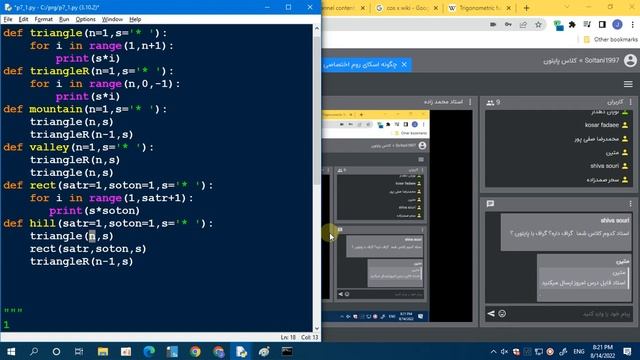Viewport: 640px width, 360px height.
Task: Show hidden system tray icons
Action: pyautogui.click(x=493, y=351)
